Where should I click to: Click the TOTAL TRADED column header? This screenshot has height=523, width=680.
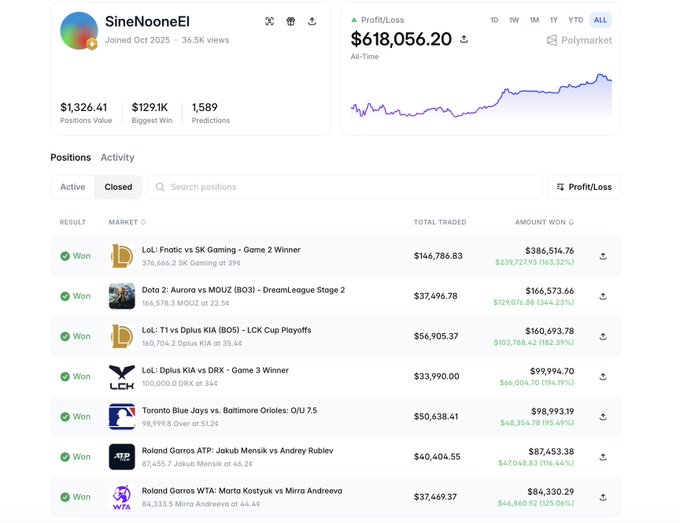coord(440,222)
